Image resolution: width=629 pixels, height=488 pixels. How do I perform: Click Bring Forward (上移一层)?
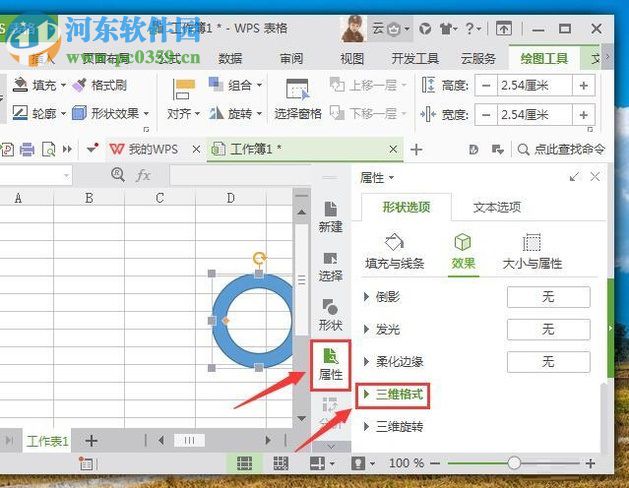[368, 85]
